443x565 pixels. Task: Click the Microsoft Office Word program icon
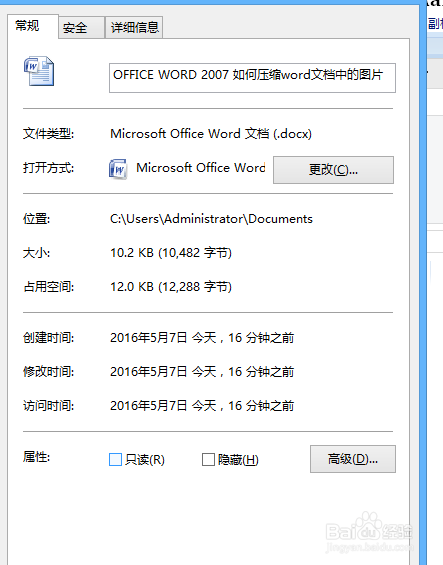pyautogui.click(x=118, y=169)
